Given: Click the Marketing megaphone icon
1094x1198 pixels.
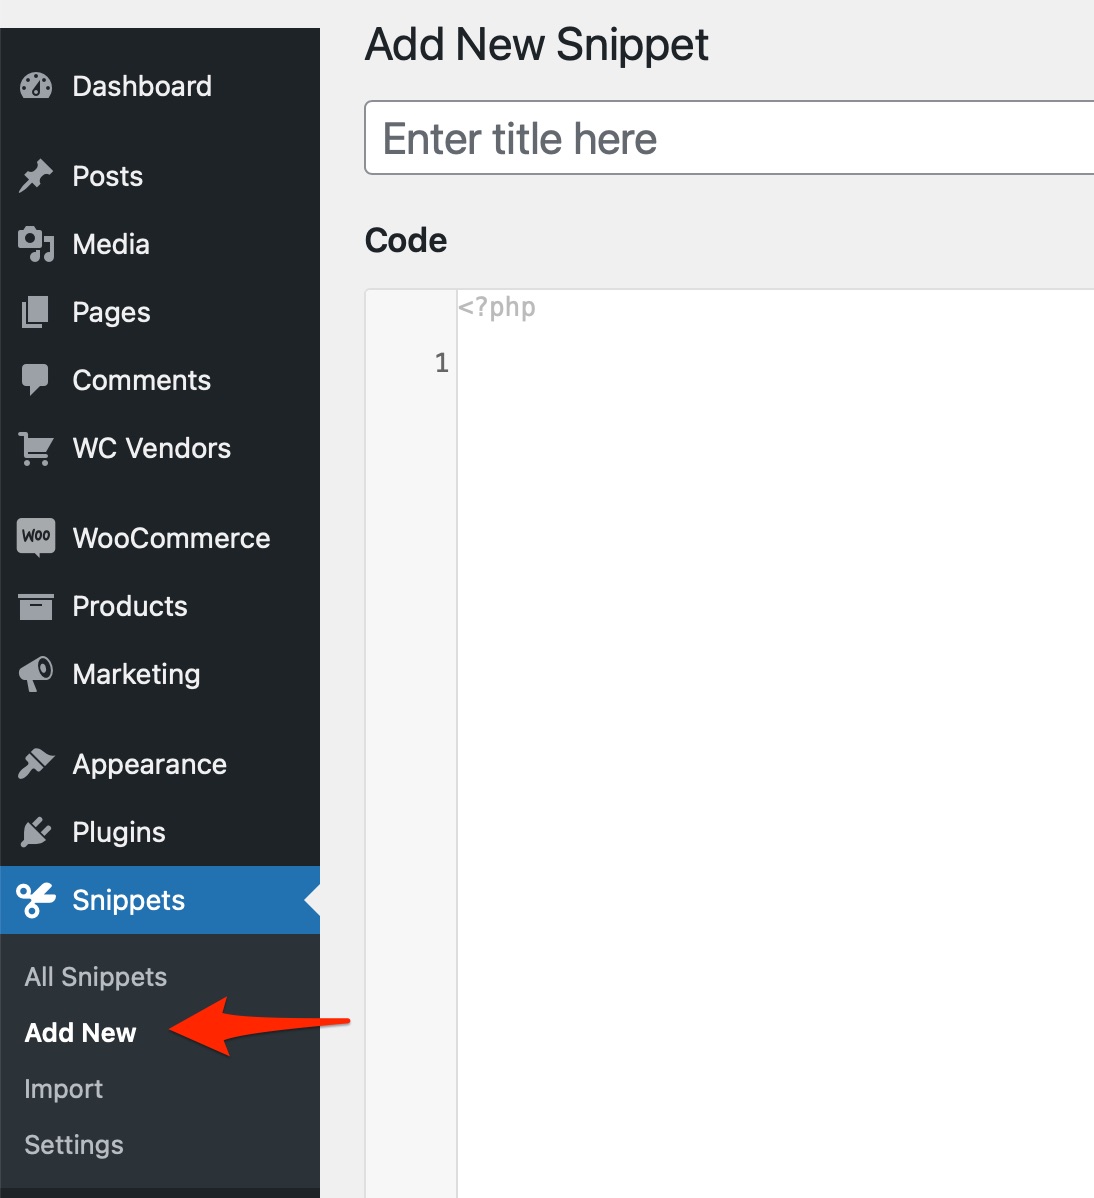Looking at the screenshot, I should pos(36,674).
